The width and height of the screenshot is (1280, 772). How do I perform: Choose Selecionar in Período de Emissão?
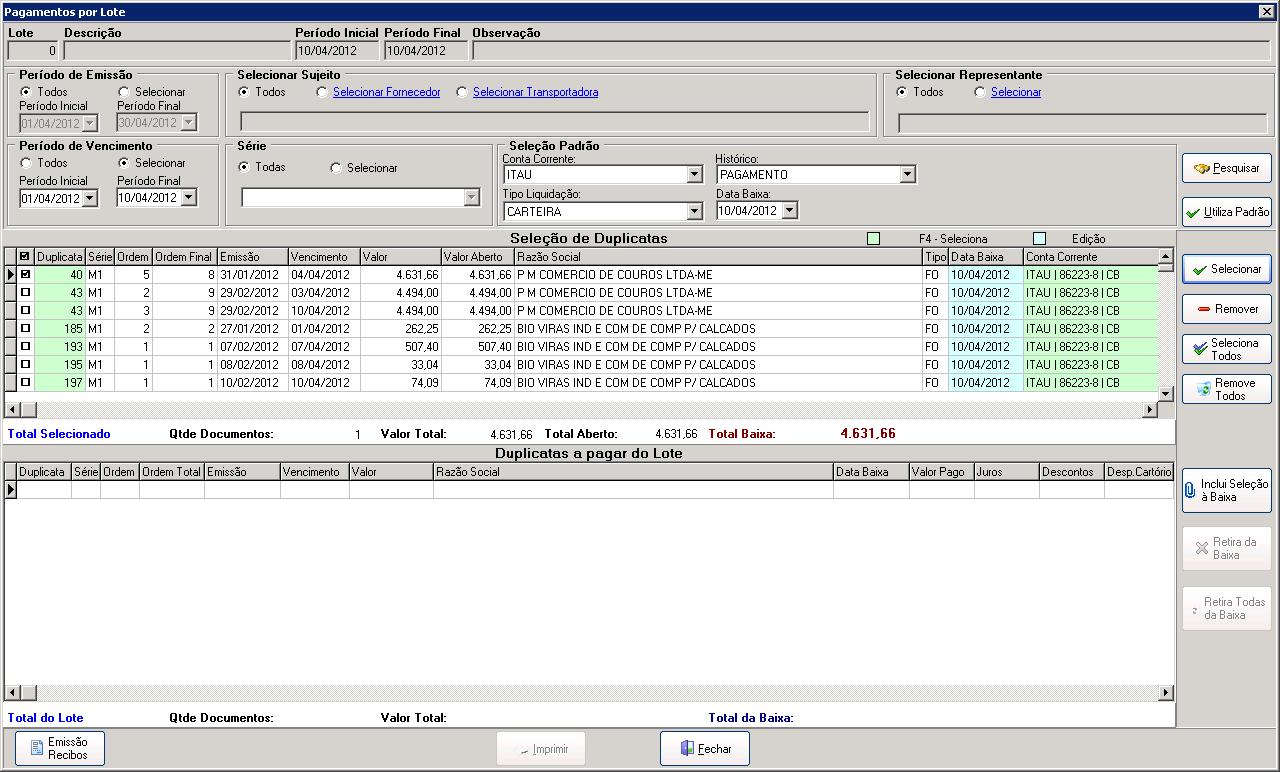pyautogui.click(x=124, y=92)
